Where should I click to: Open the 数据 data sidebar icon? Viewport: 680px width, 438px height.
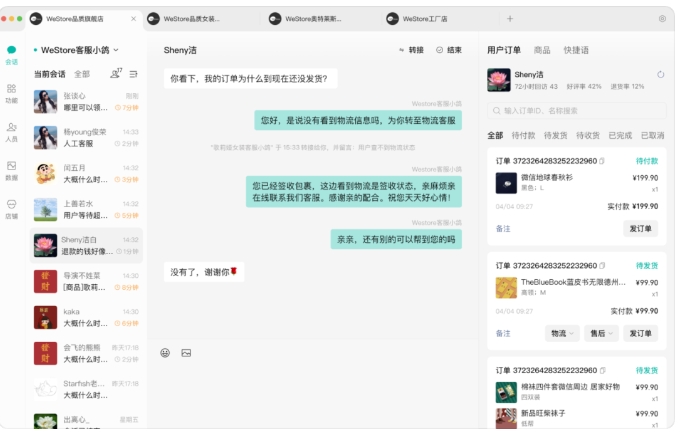point(12,170)
